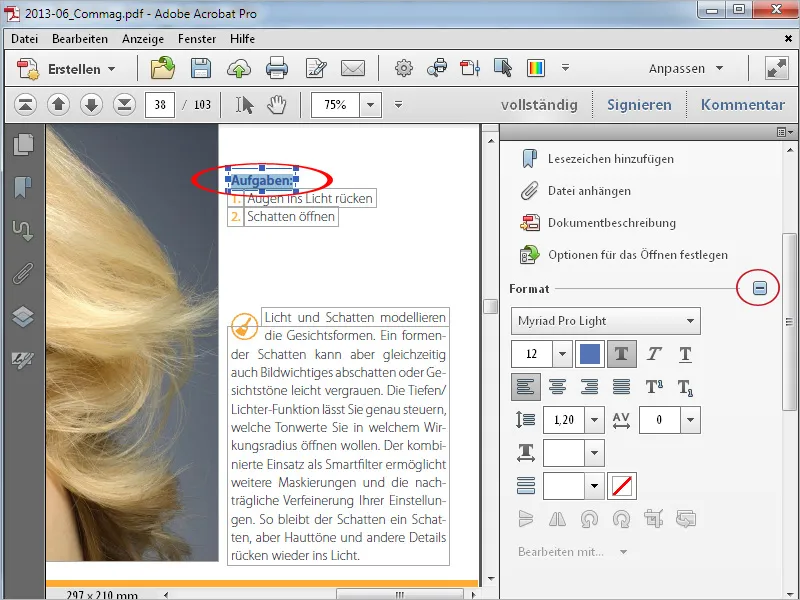Toggle bold text formatting
Viewport: 800px width, 600px height.
point(621,354)
